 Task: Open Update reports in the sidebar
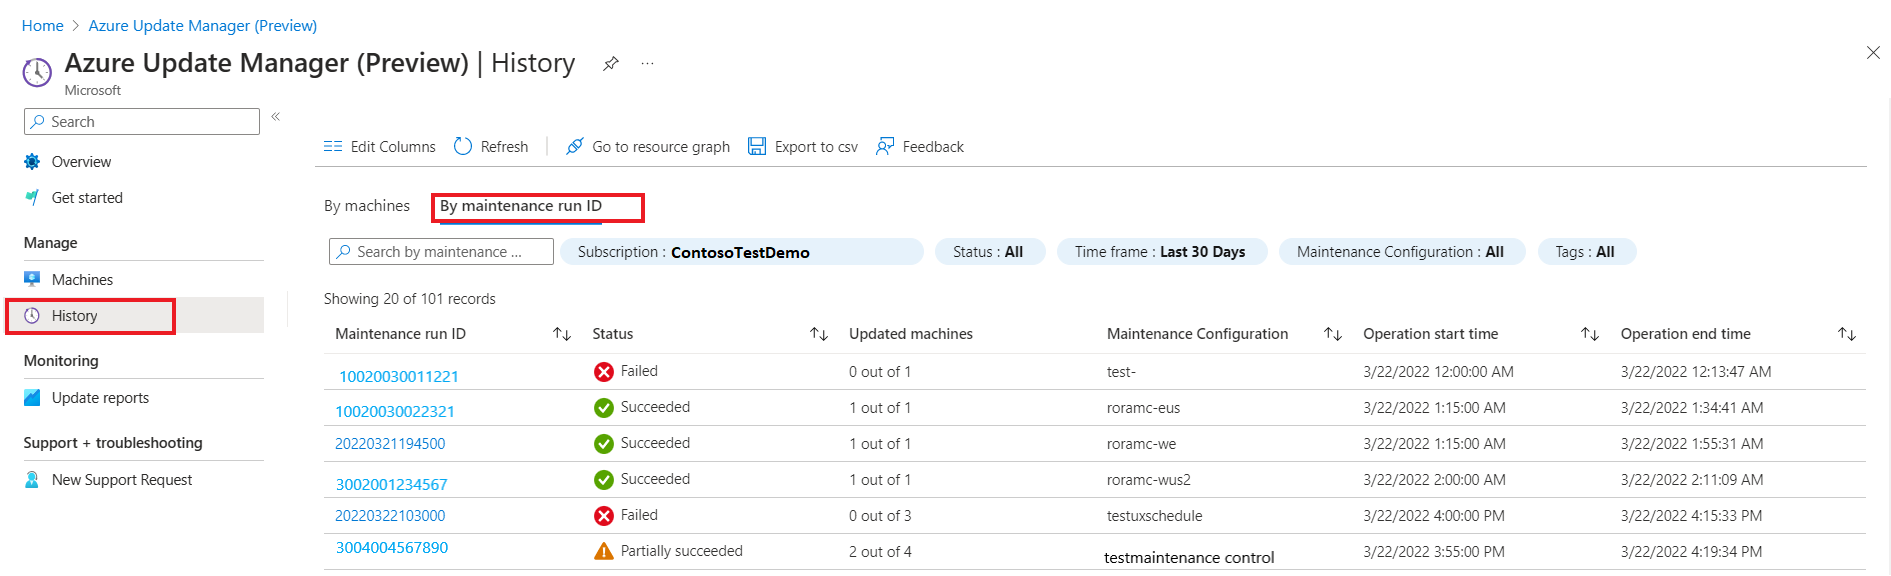coord(100,398)
